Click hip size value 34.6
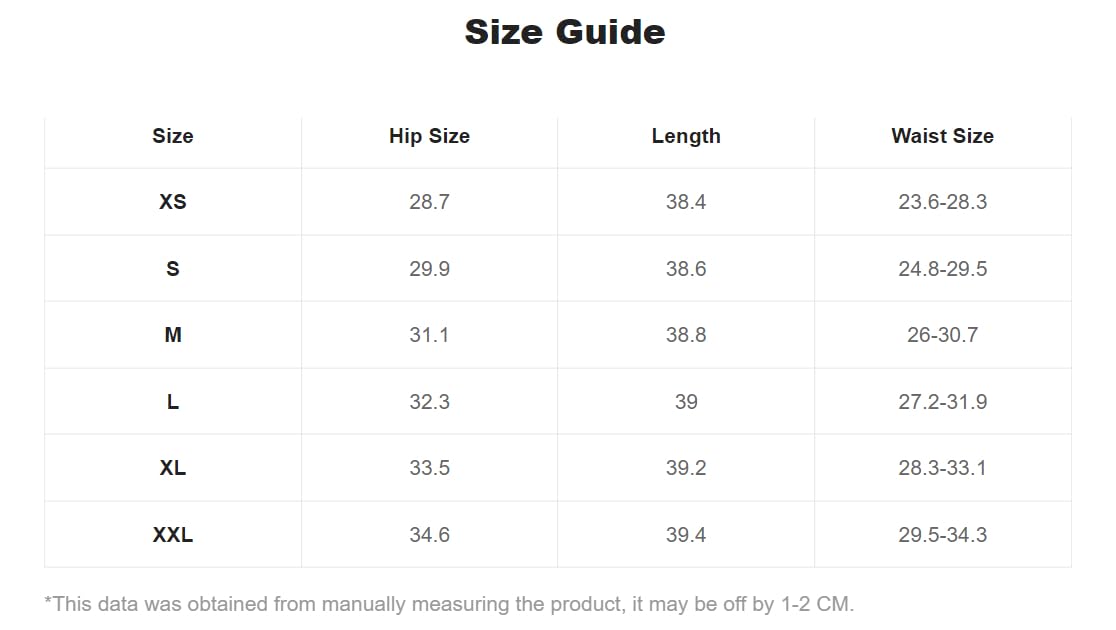 [x=429, y=535]
